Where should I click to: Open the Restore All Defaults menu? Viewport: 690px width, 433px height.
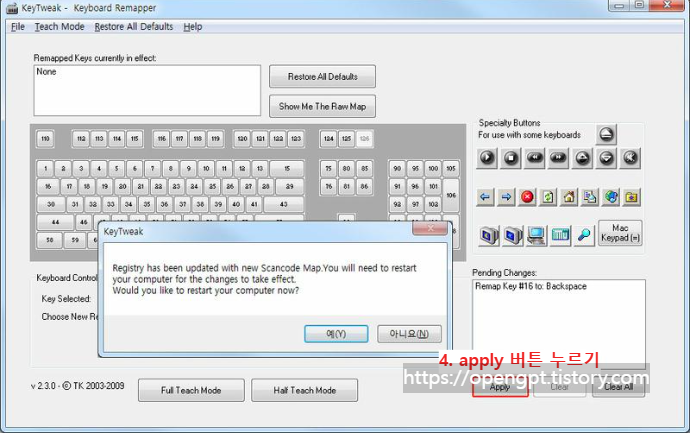134,27
